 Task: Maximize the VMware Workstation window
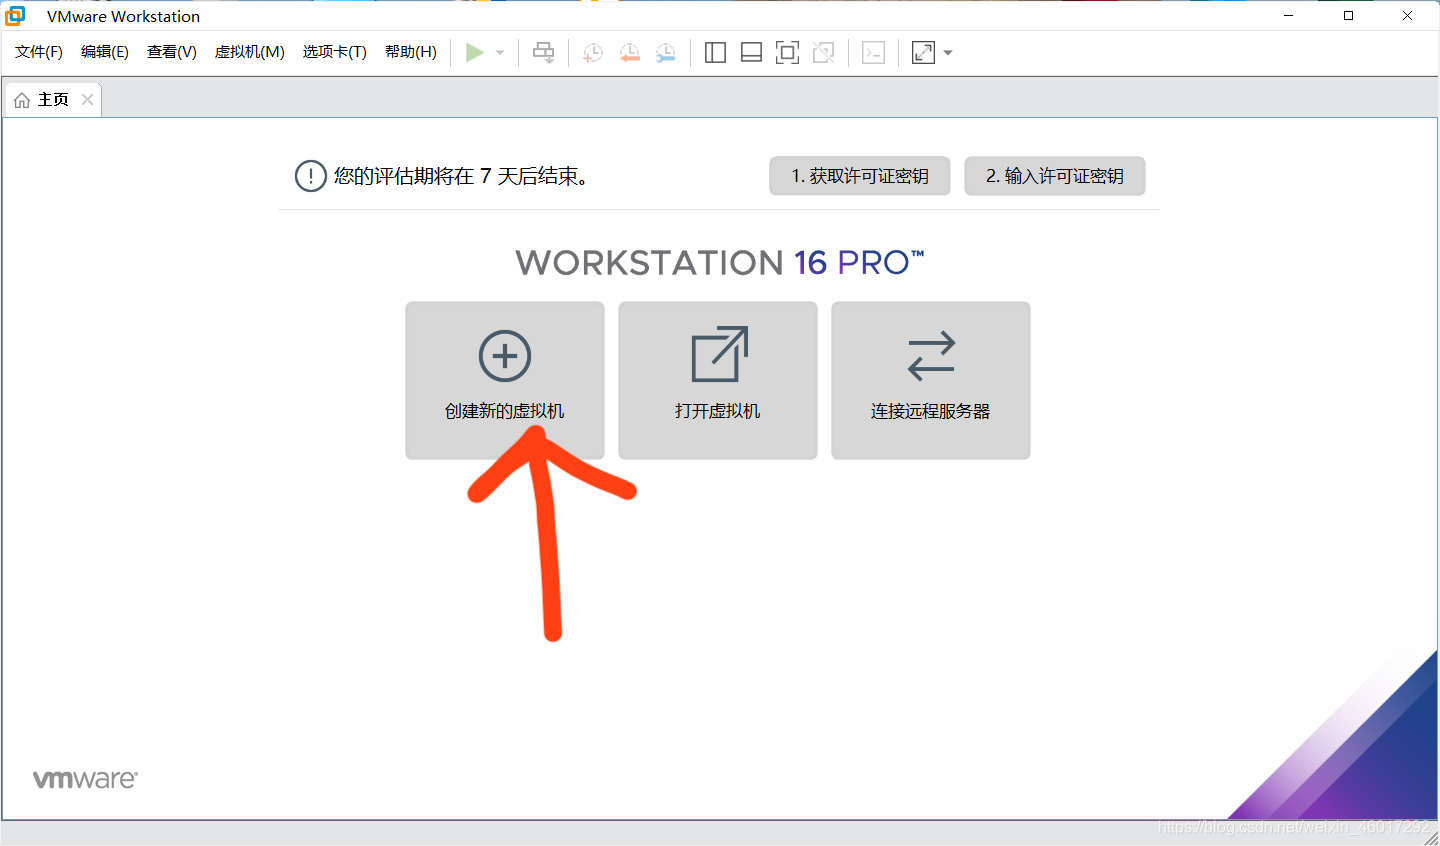1348,15
